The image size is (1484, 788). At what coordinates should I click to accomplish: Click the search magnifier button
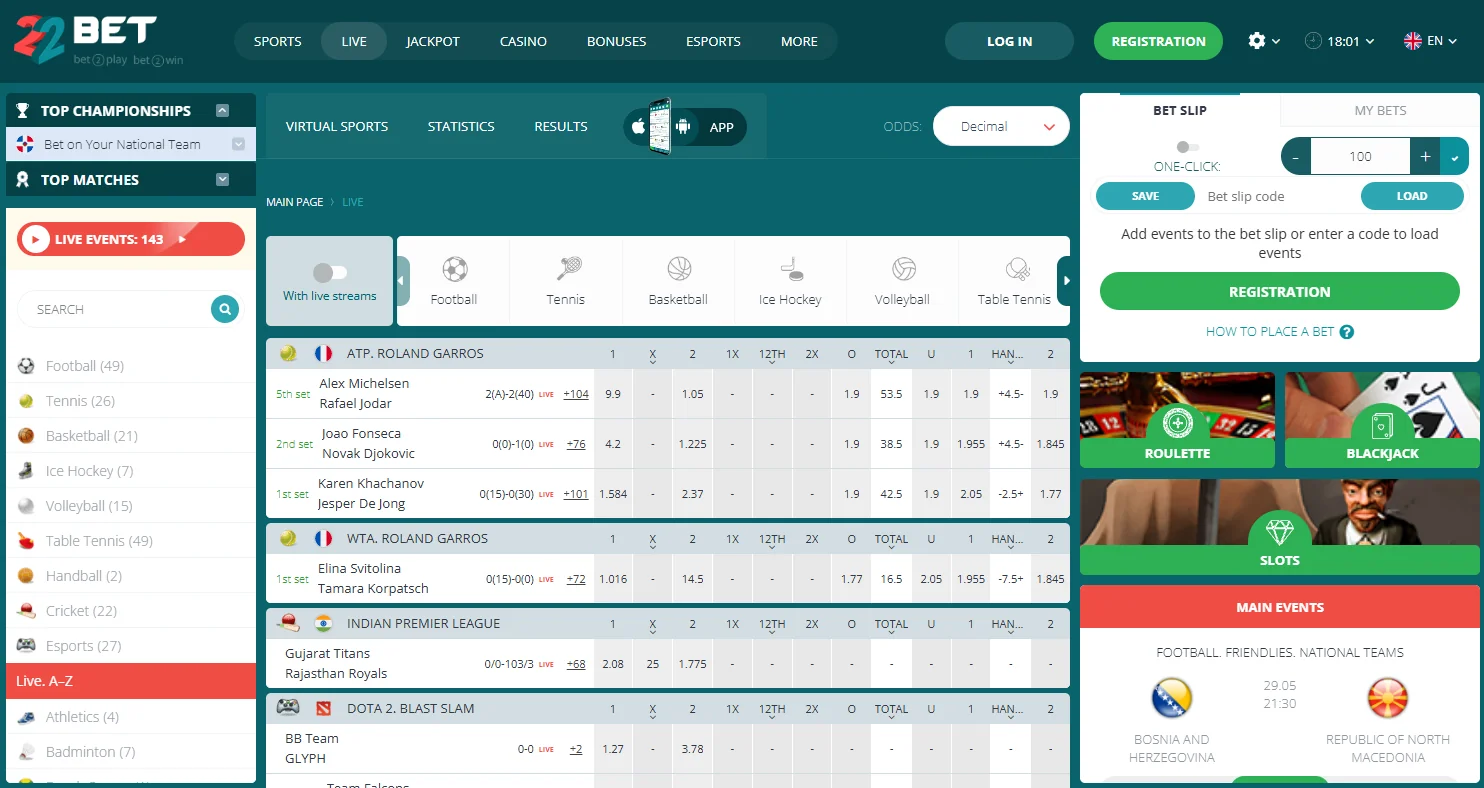click(225, 309)
